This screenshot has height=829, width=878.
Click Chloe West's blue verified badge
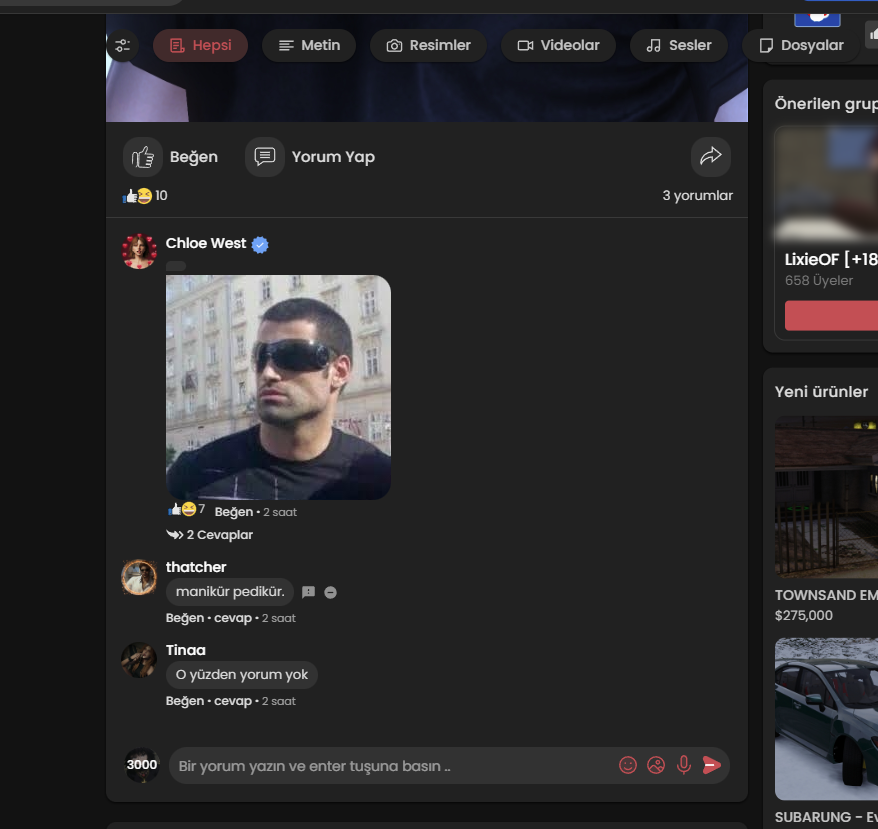tap(260, 245)
